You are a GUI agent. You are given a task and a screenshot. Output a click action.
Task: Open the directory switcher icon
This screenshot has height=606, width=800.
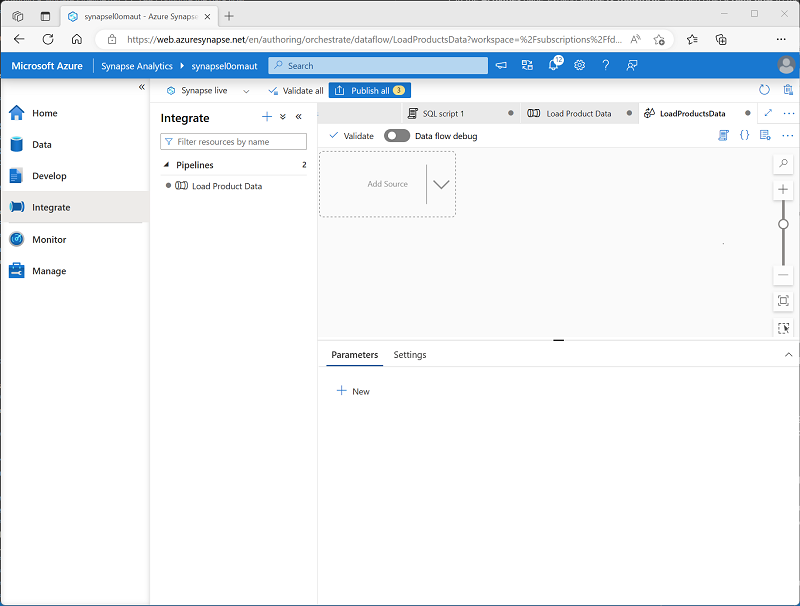[527, 65]
